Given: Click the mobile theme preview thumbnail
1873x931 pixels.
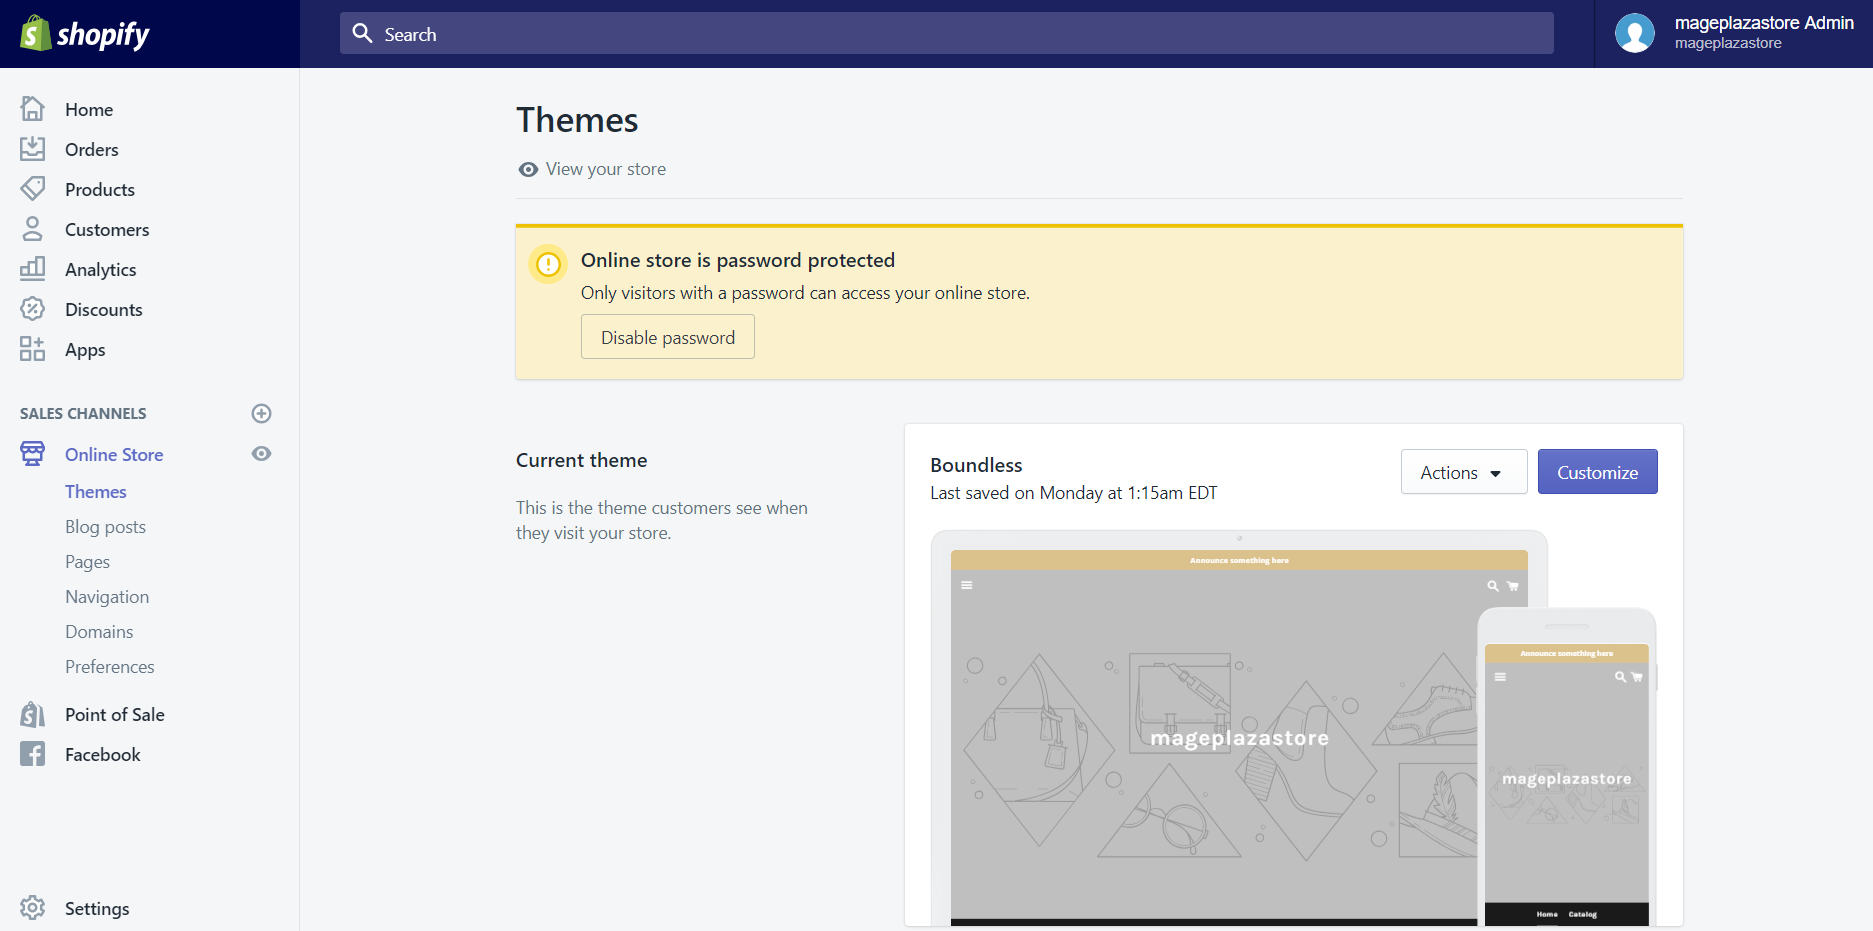Looking at the screenshot, I should 1567,768.
